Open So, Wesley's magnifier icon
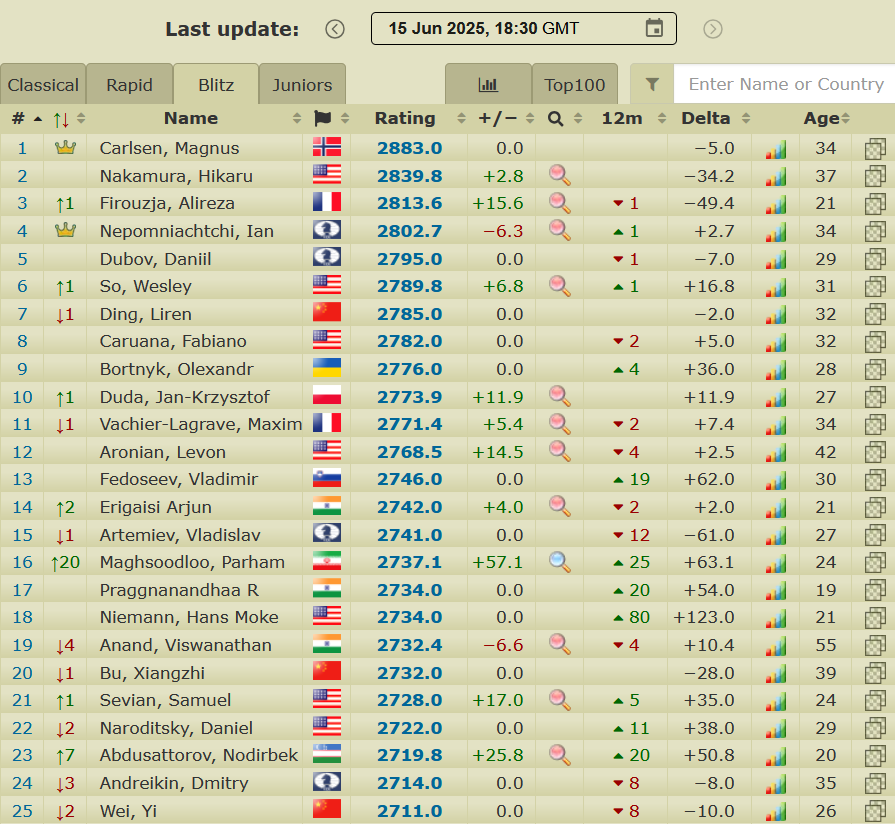The width and height of the screenshot is (895, 824). click(x=559, y=286)
